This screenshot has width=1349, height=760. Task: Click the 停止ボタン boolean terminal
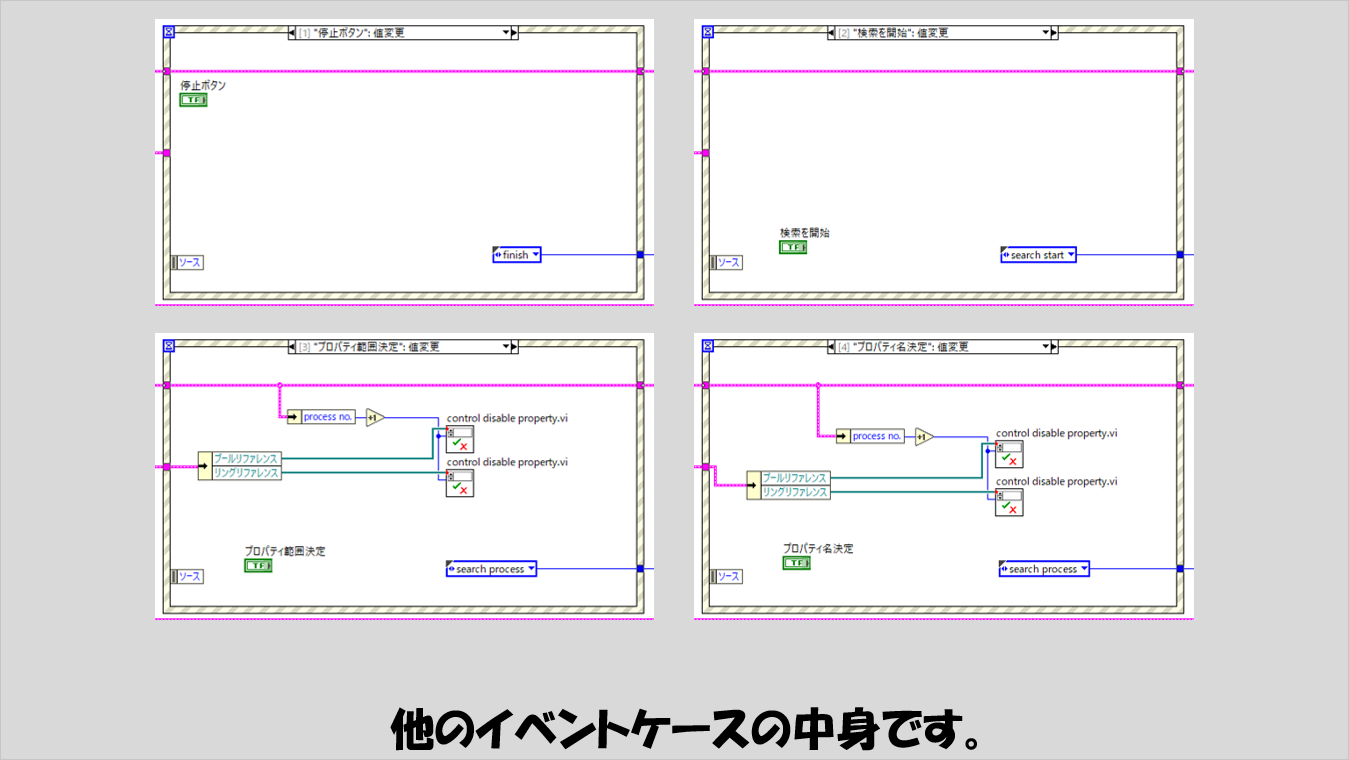pyautogui.click(x=193, y=100)
